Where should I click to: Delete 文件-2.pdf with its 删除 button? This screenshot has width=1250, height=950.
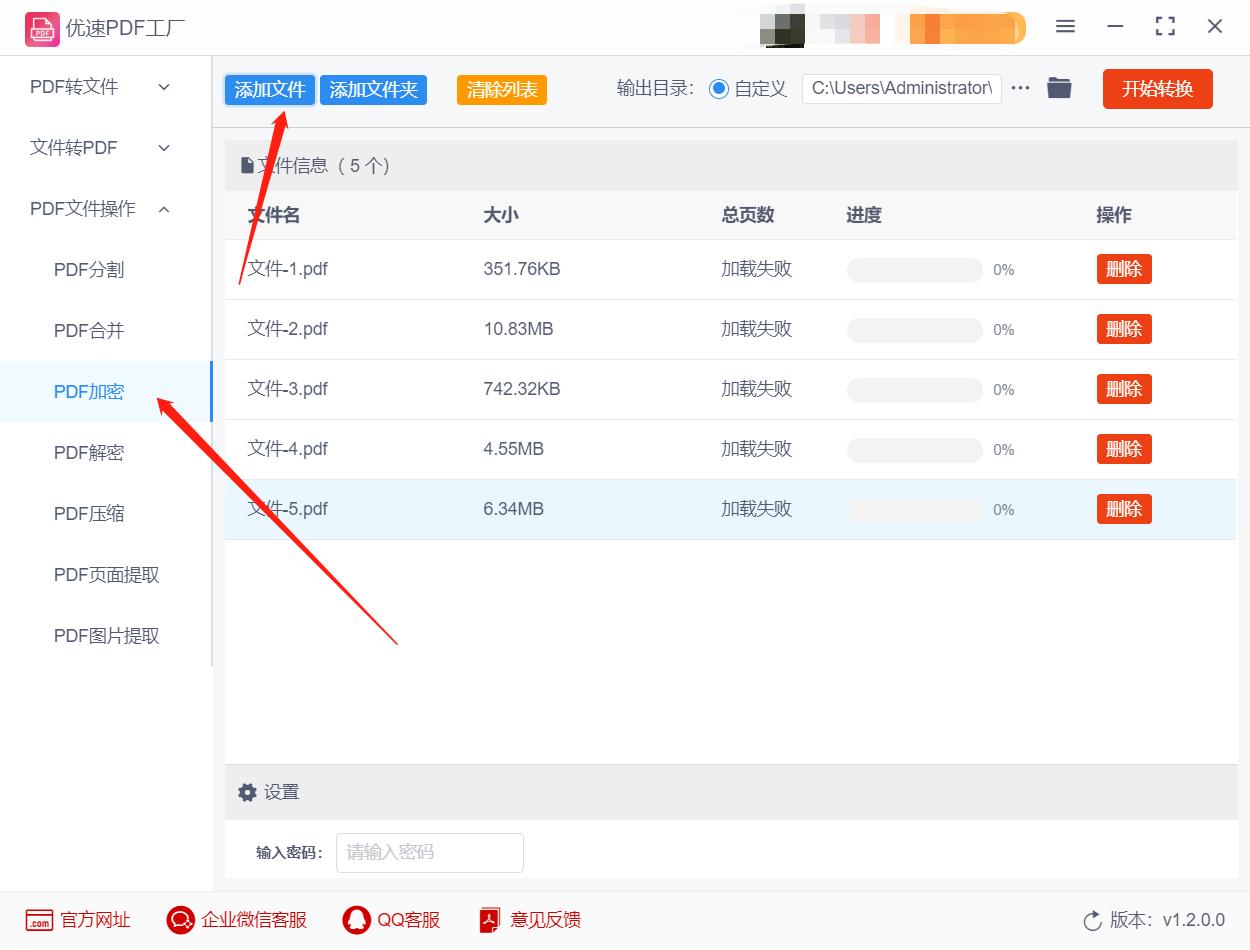pos(1123,328)
